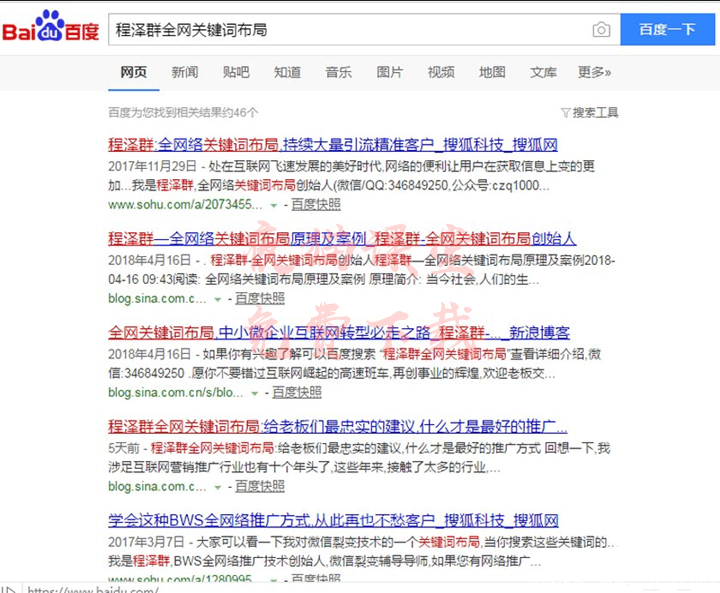720x593 pixels.
Task: Click the 百度一下 search button
Action: (x=667, y=29)
